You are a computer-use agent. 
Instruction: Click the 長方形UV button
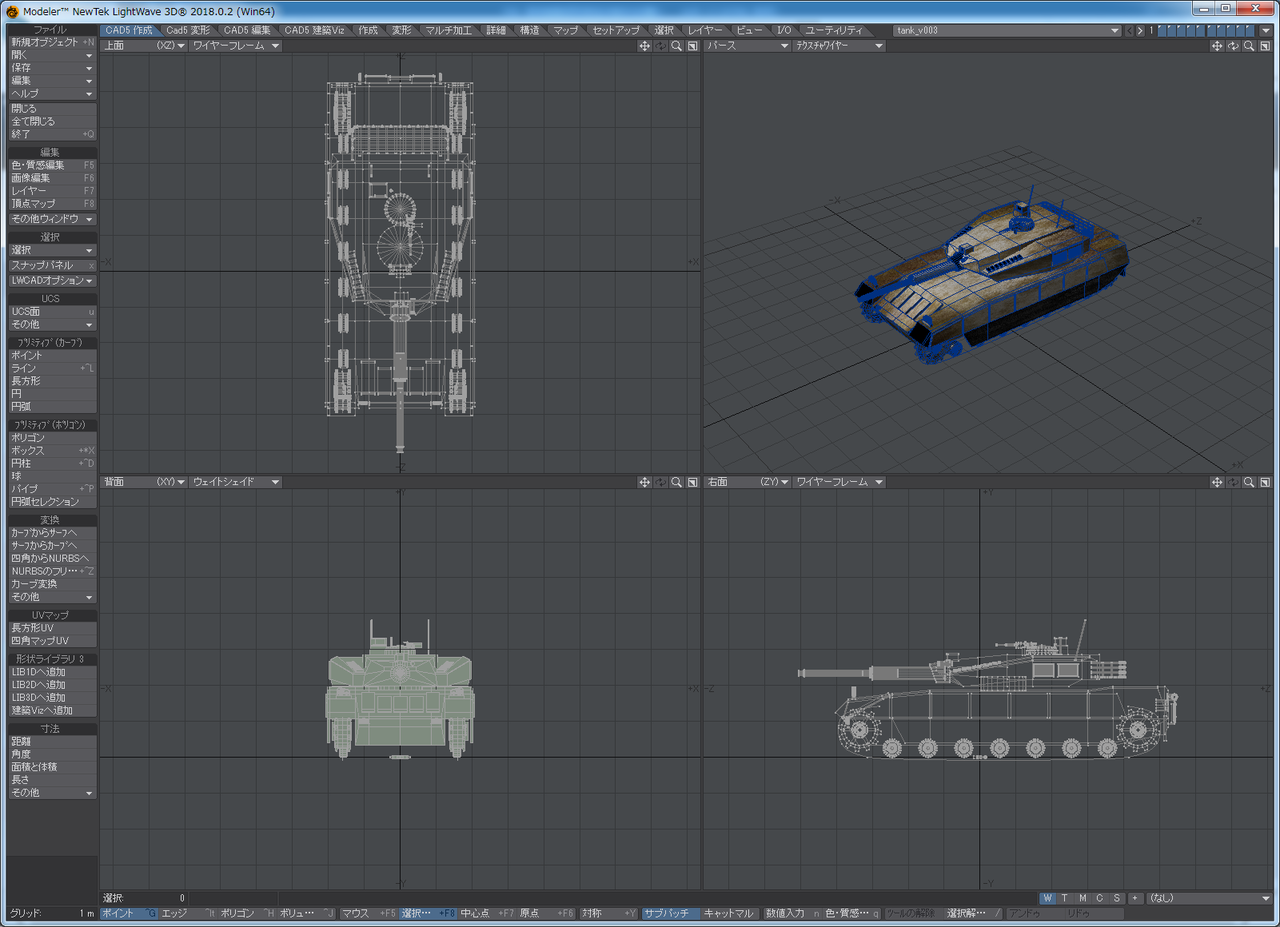pos(52,628)
